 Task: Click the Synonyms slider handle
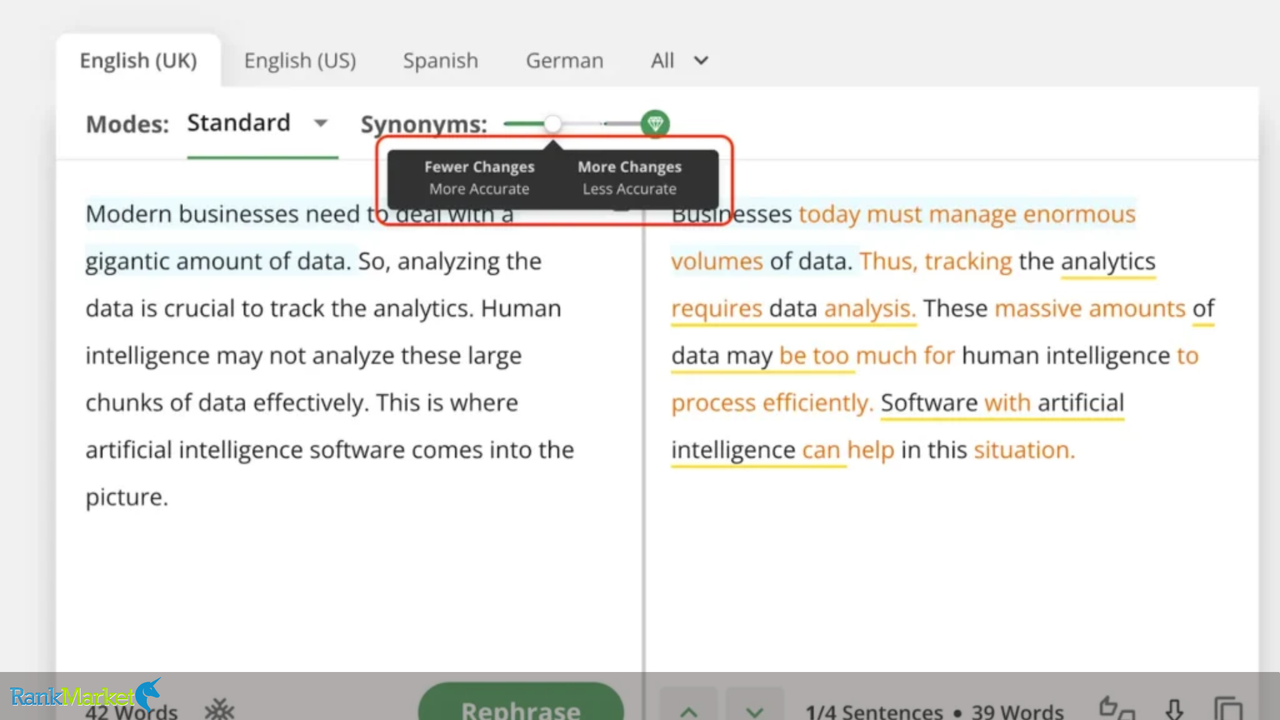pos(553,124)
